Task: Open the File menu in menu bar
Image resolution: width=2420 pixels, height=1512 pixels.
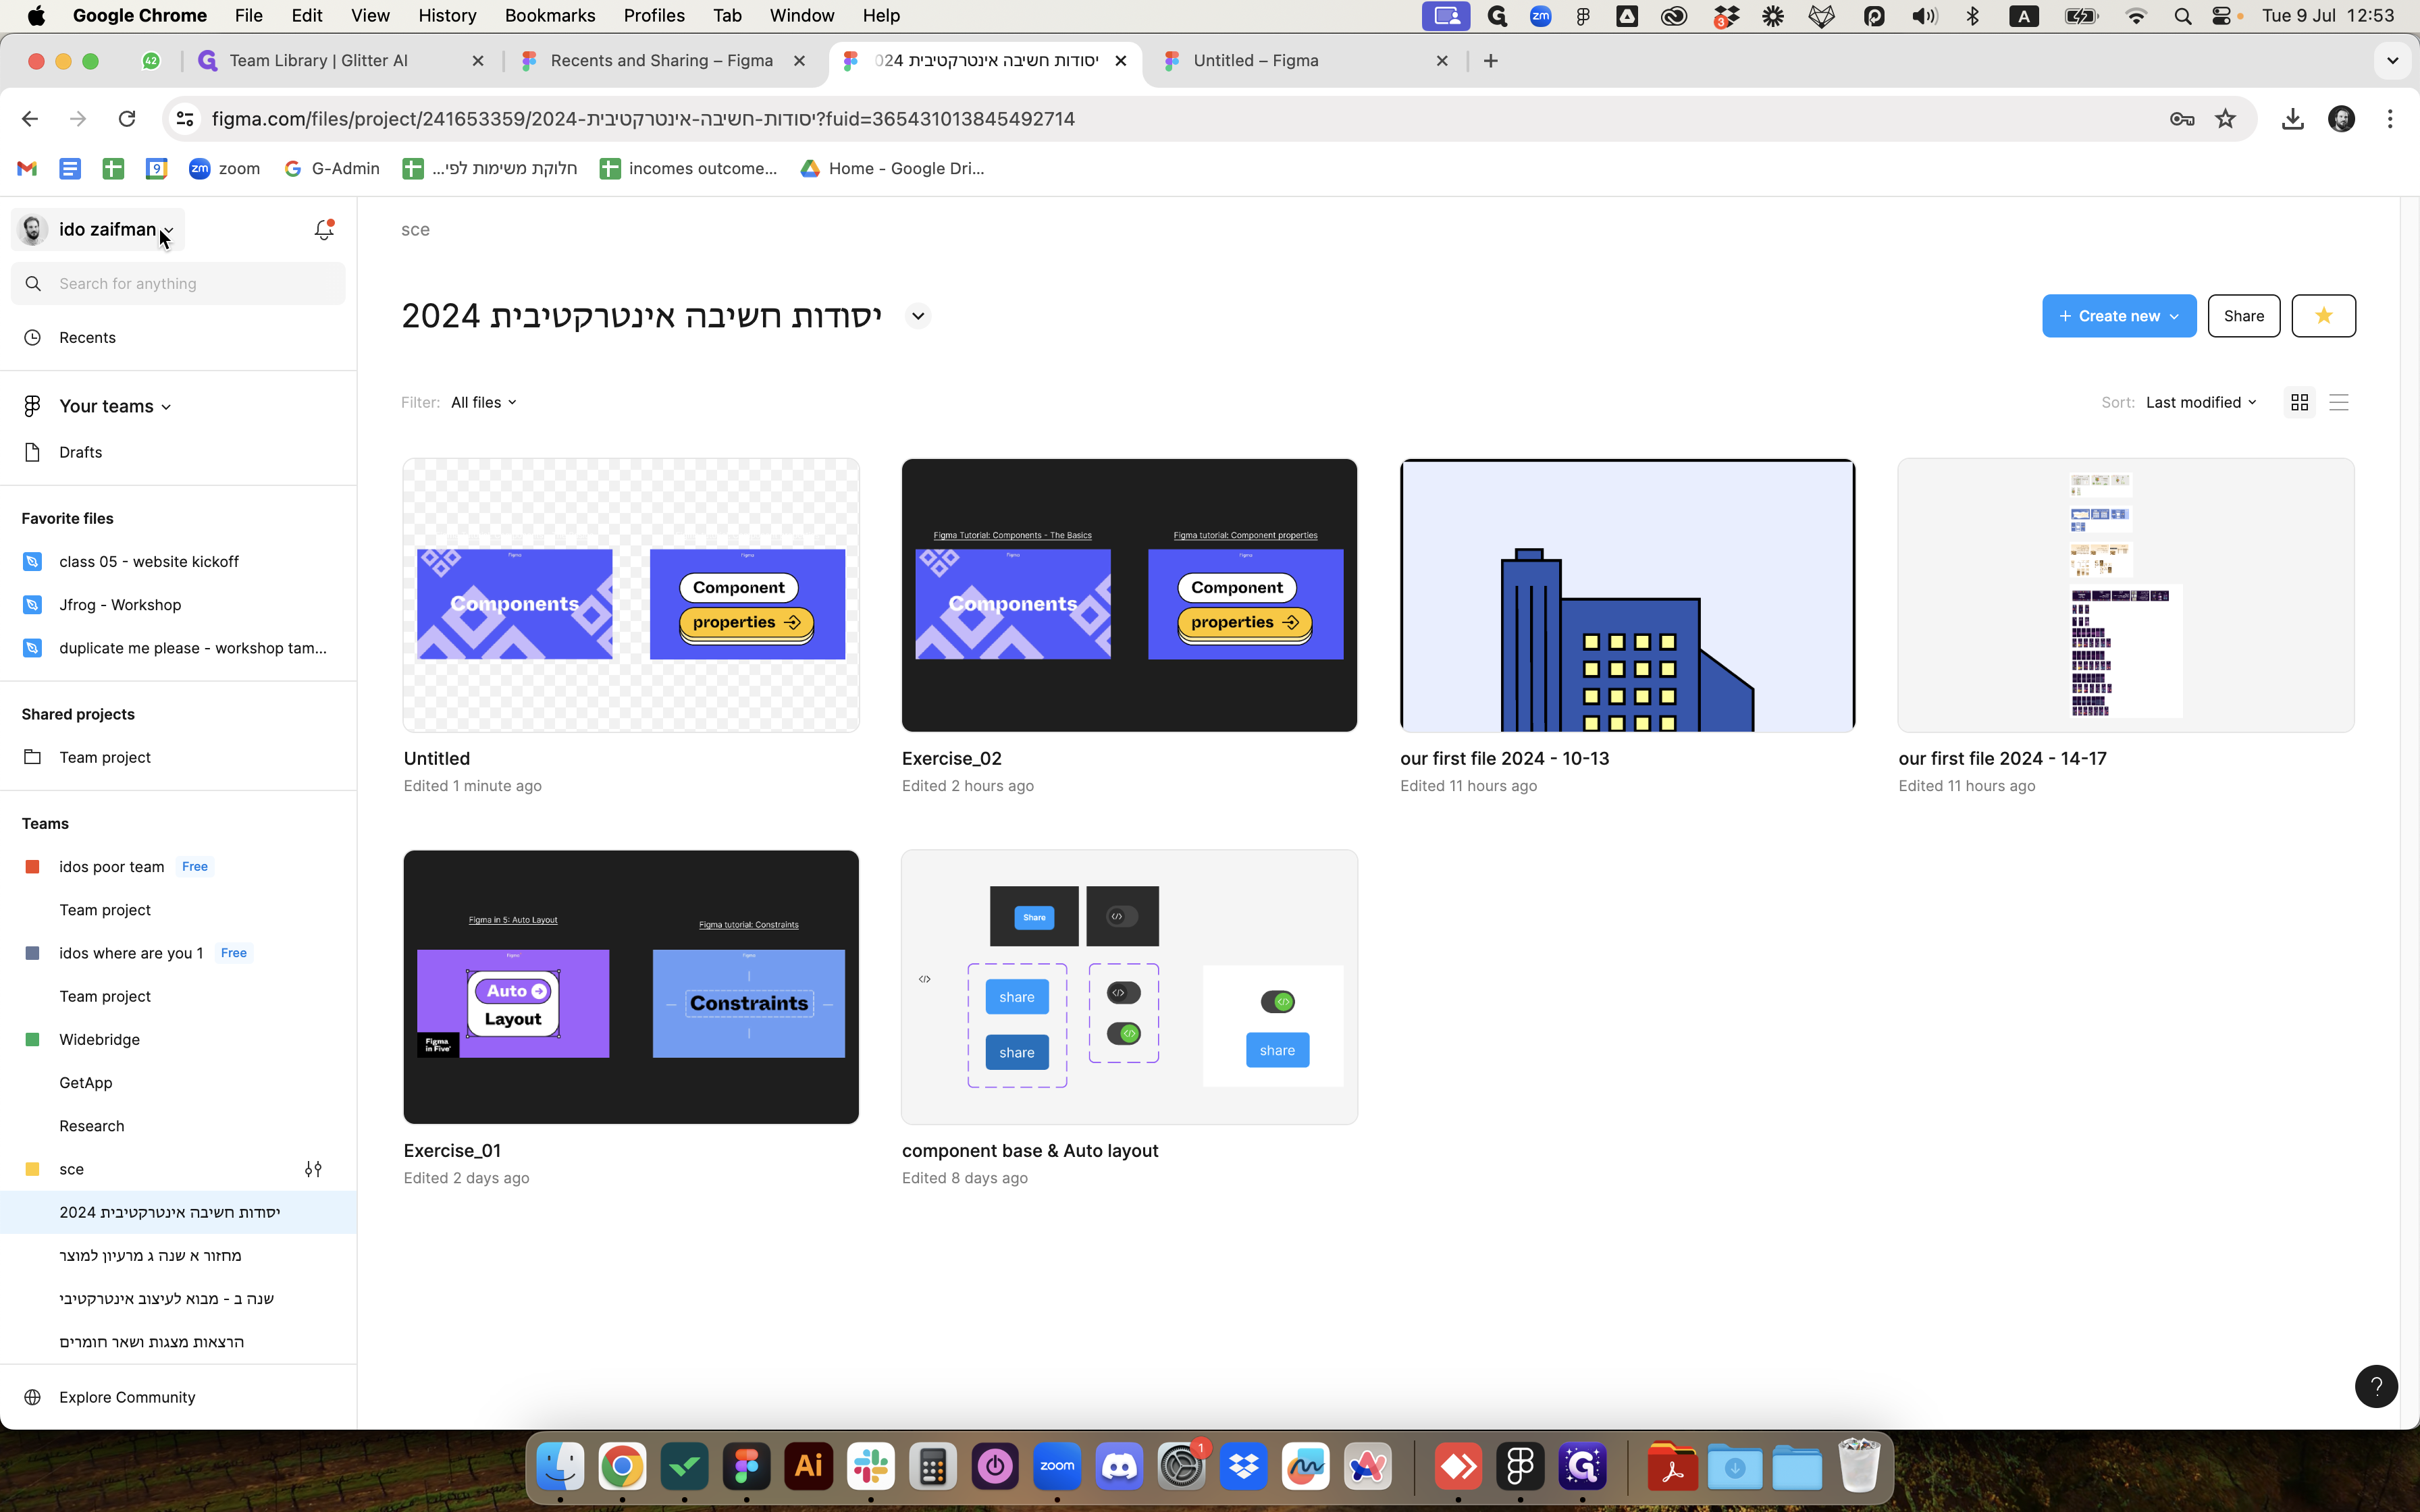Action: 248,16
